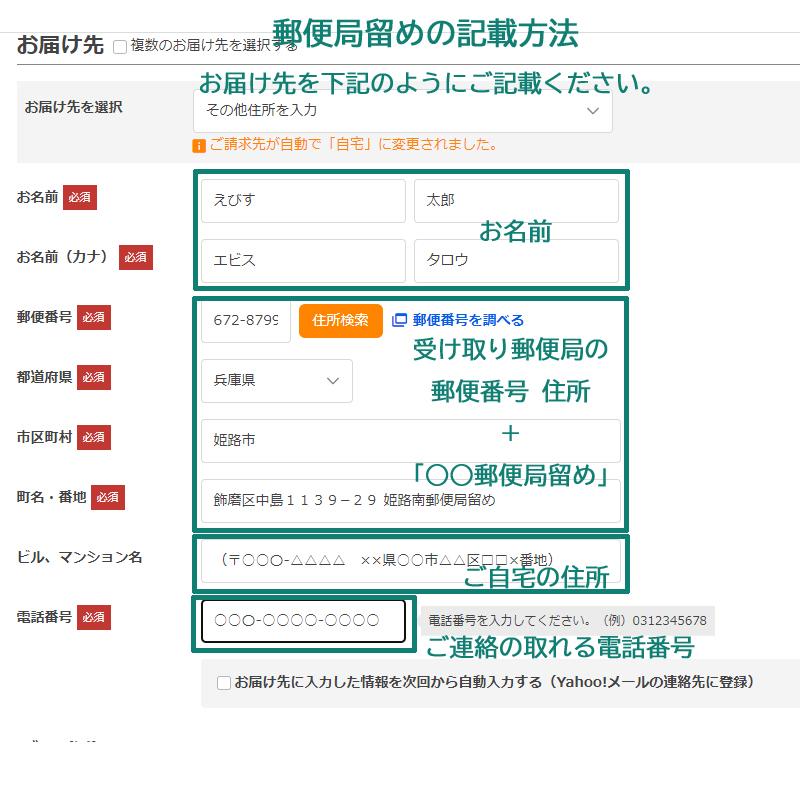Viewport: 800px width, 800px height.
Task: Click the 町名・番地 field with 姫路南郵便局留め
Action: tap(410, 501)
